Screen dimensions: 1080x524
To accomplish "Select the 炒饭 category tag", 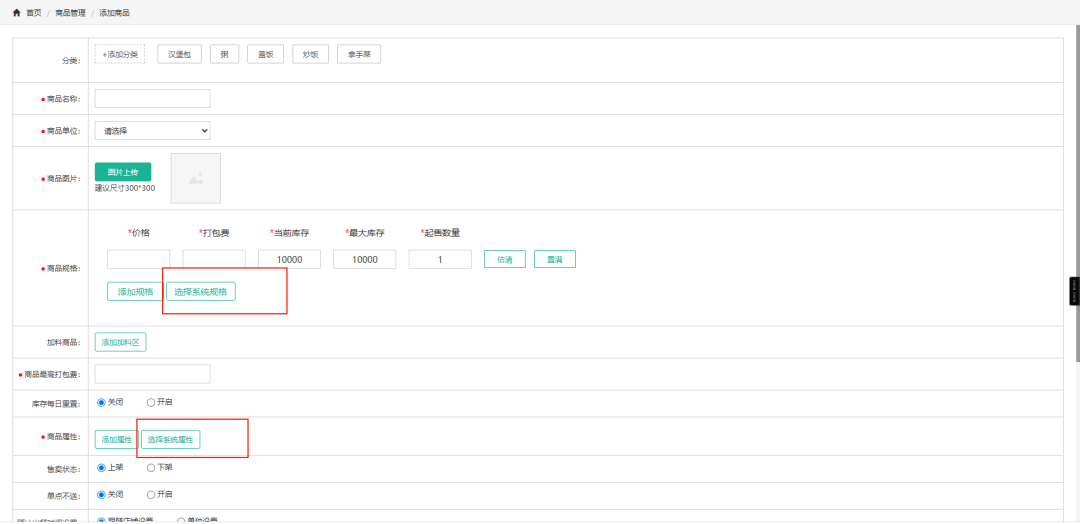I will (x=311, y=54).
